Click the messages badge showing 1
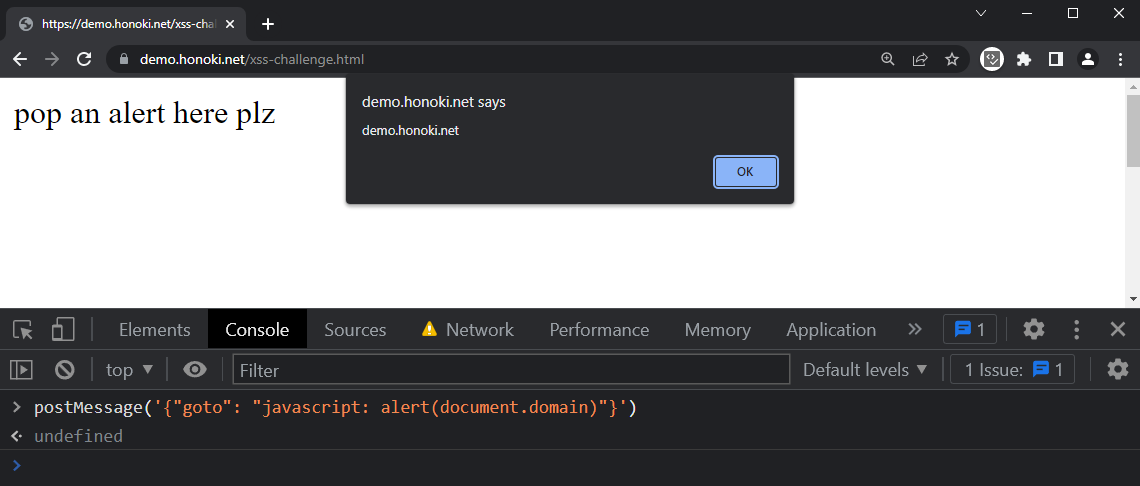1140x486 pixels. [969, 330]
